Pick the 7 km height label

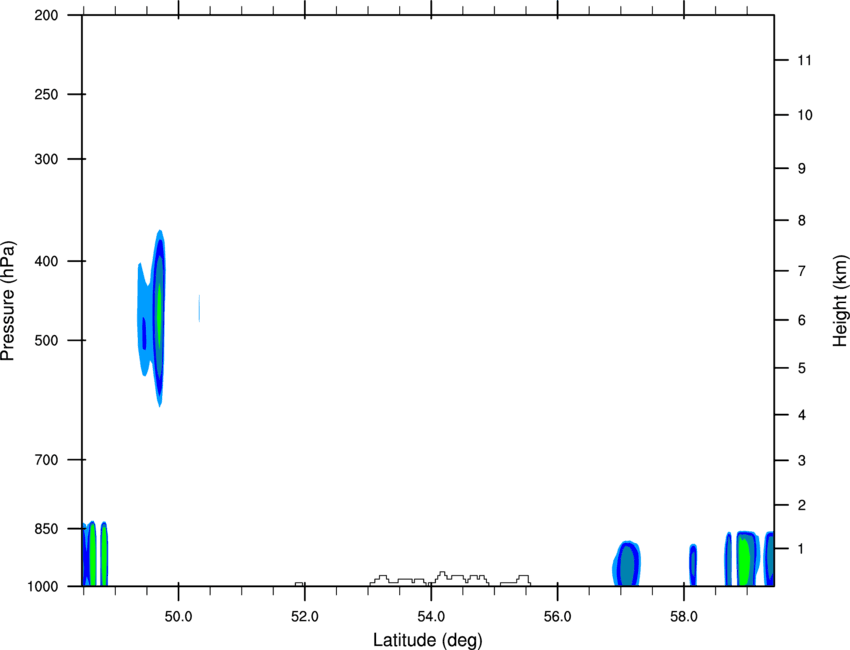pos(802,271)
